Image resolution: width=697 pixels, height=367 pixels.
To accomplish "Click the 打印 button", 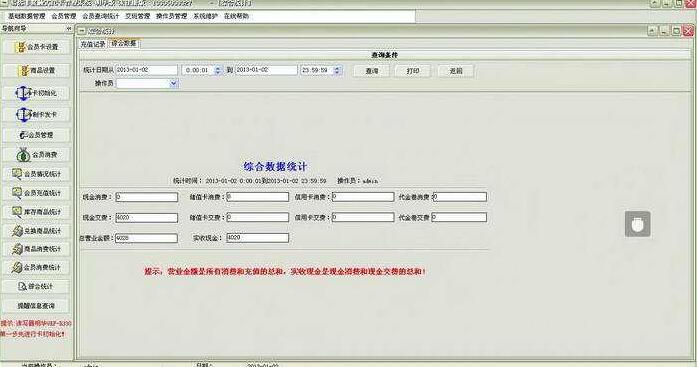I will click(x=413, y=71).
